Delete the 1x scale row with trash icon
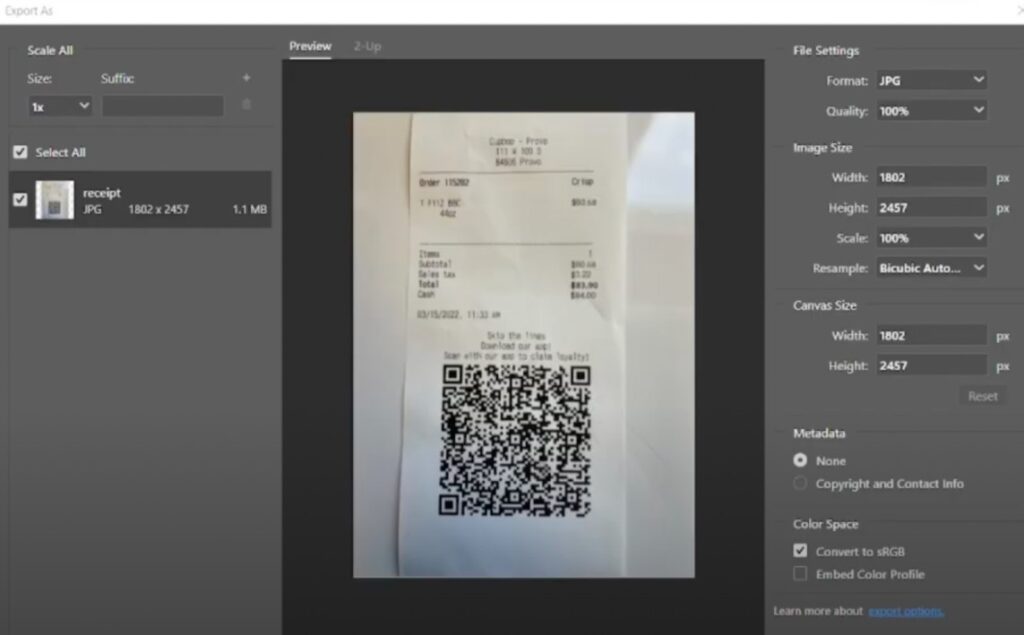Screen dimensions: 1024x635 click(x=246, y=105)
